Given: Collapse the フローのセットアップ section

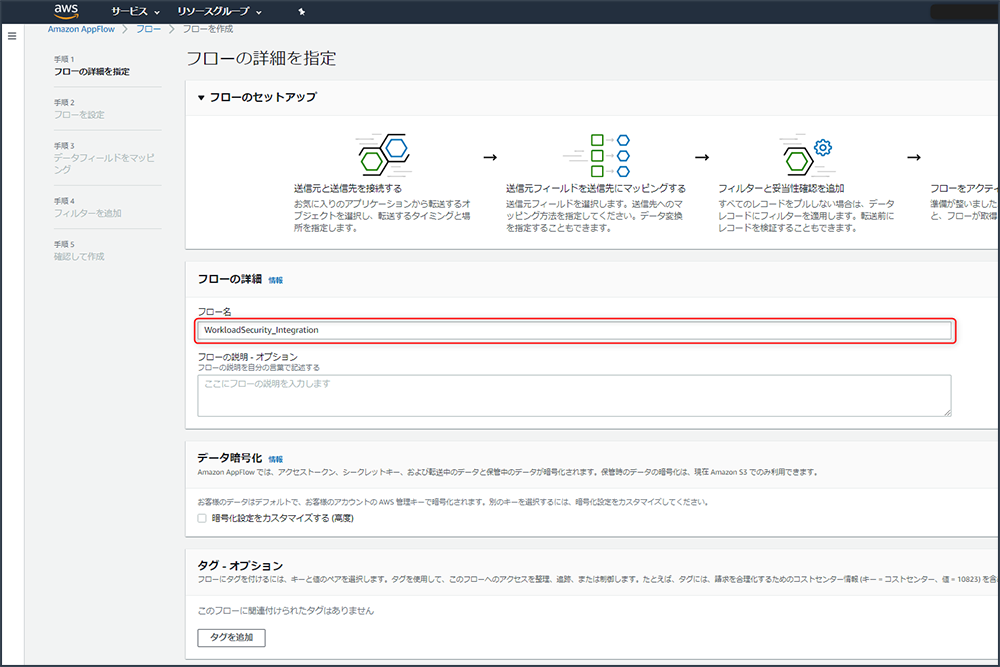Looking at the screenshot, I should [201, 98].
